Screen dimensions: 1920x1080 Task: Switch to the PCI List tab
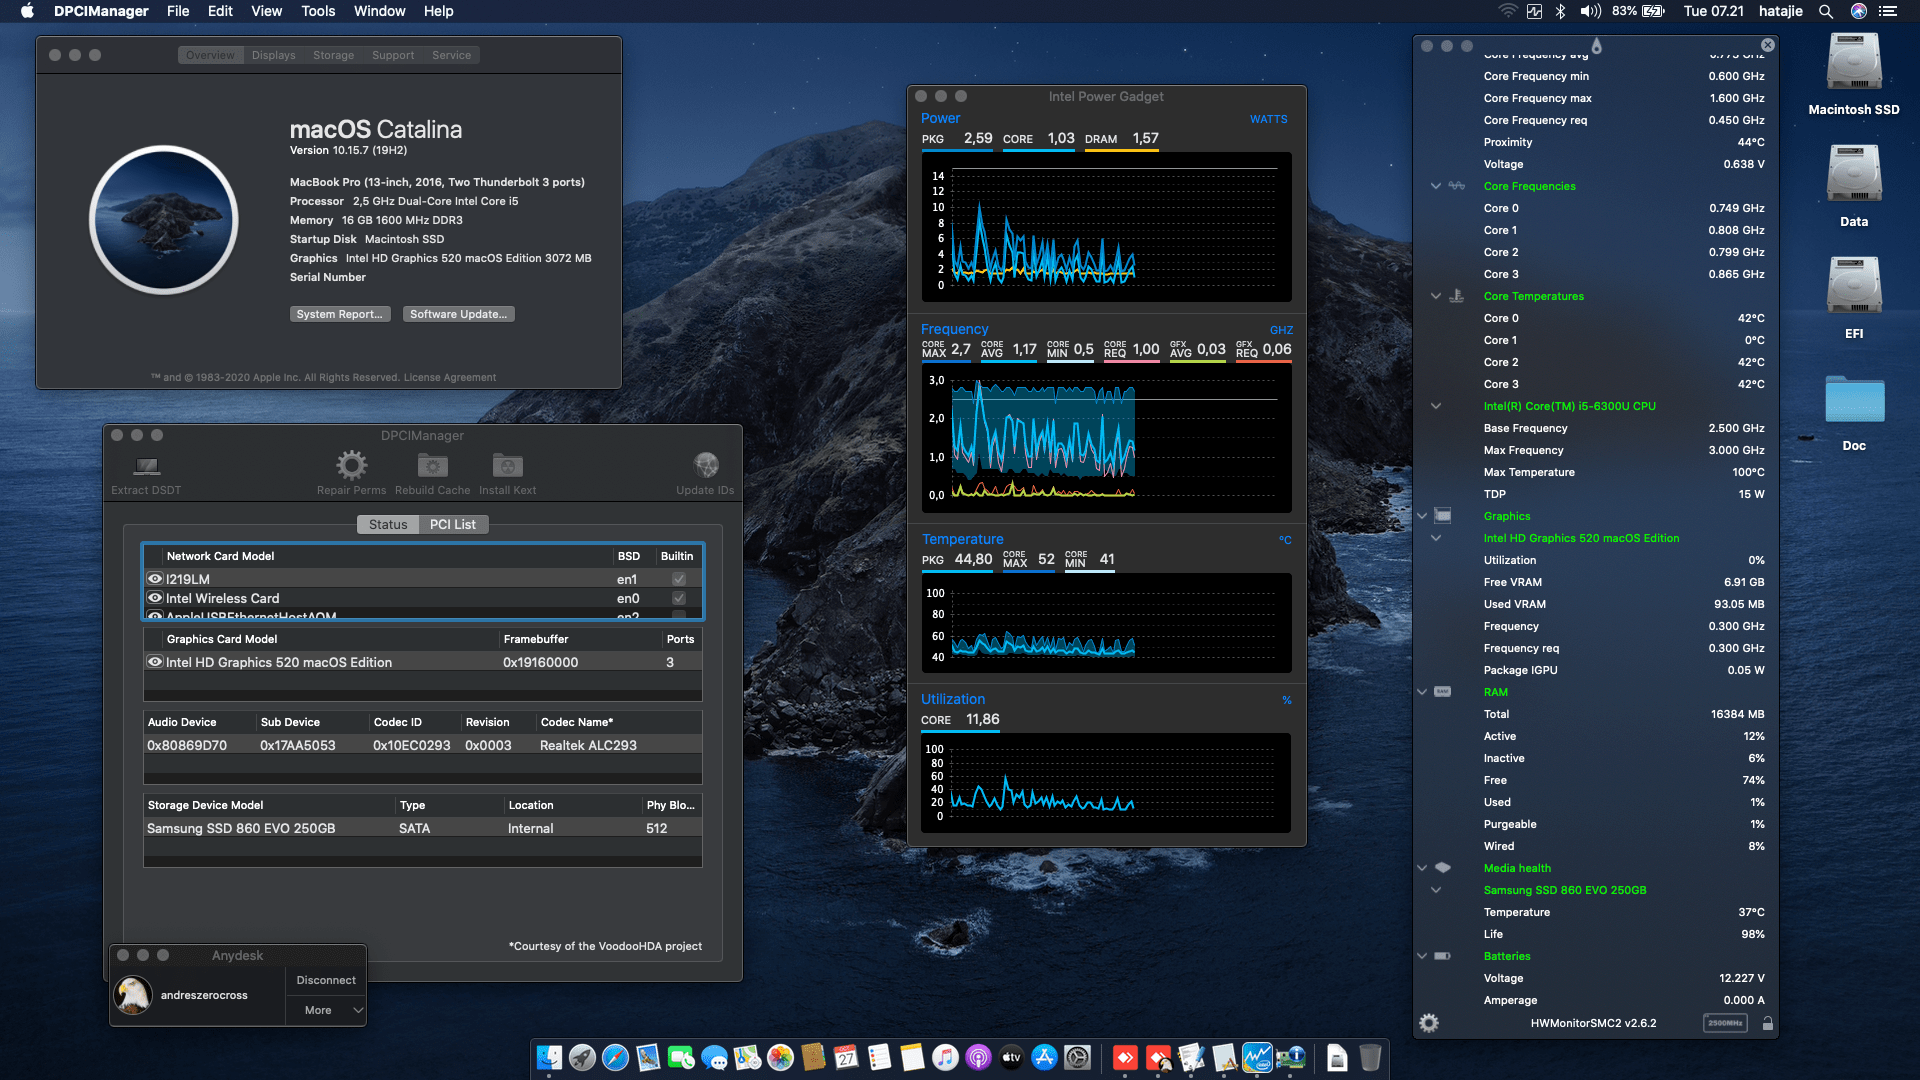453,524
